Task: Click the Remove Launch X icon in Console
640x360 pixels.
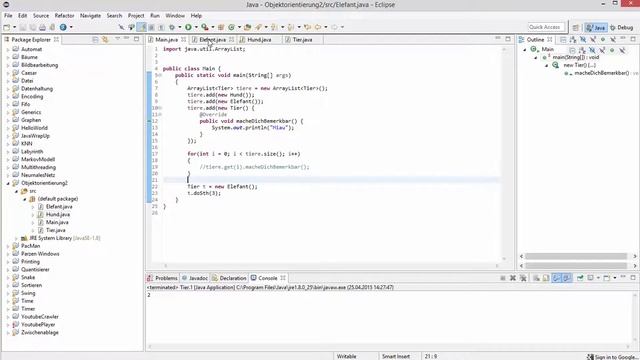Action: click(x=513, y=278)
